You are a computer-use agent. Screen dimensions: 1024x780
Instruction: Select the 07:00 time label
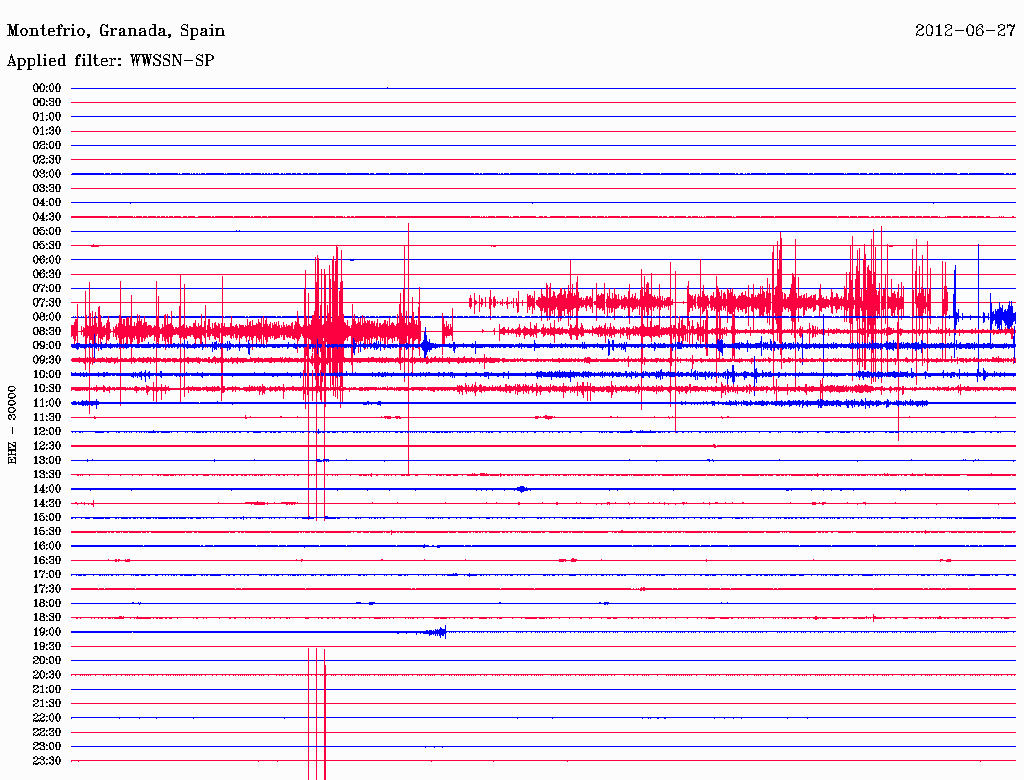[x=47, y=289]
